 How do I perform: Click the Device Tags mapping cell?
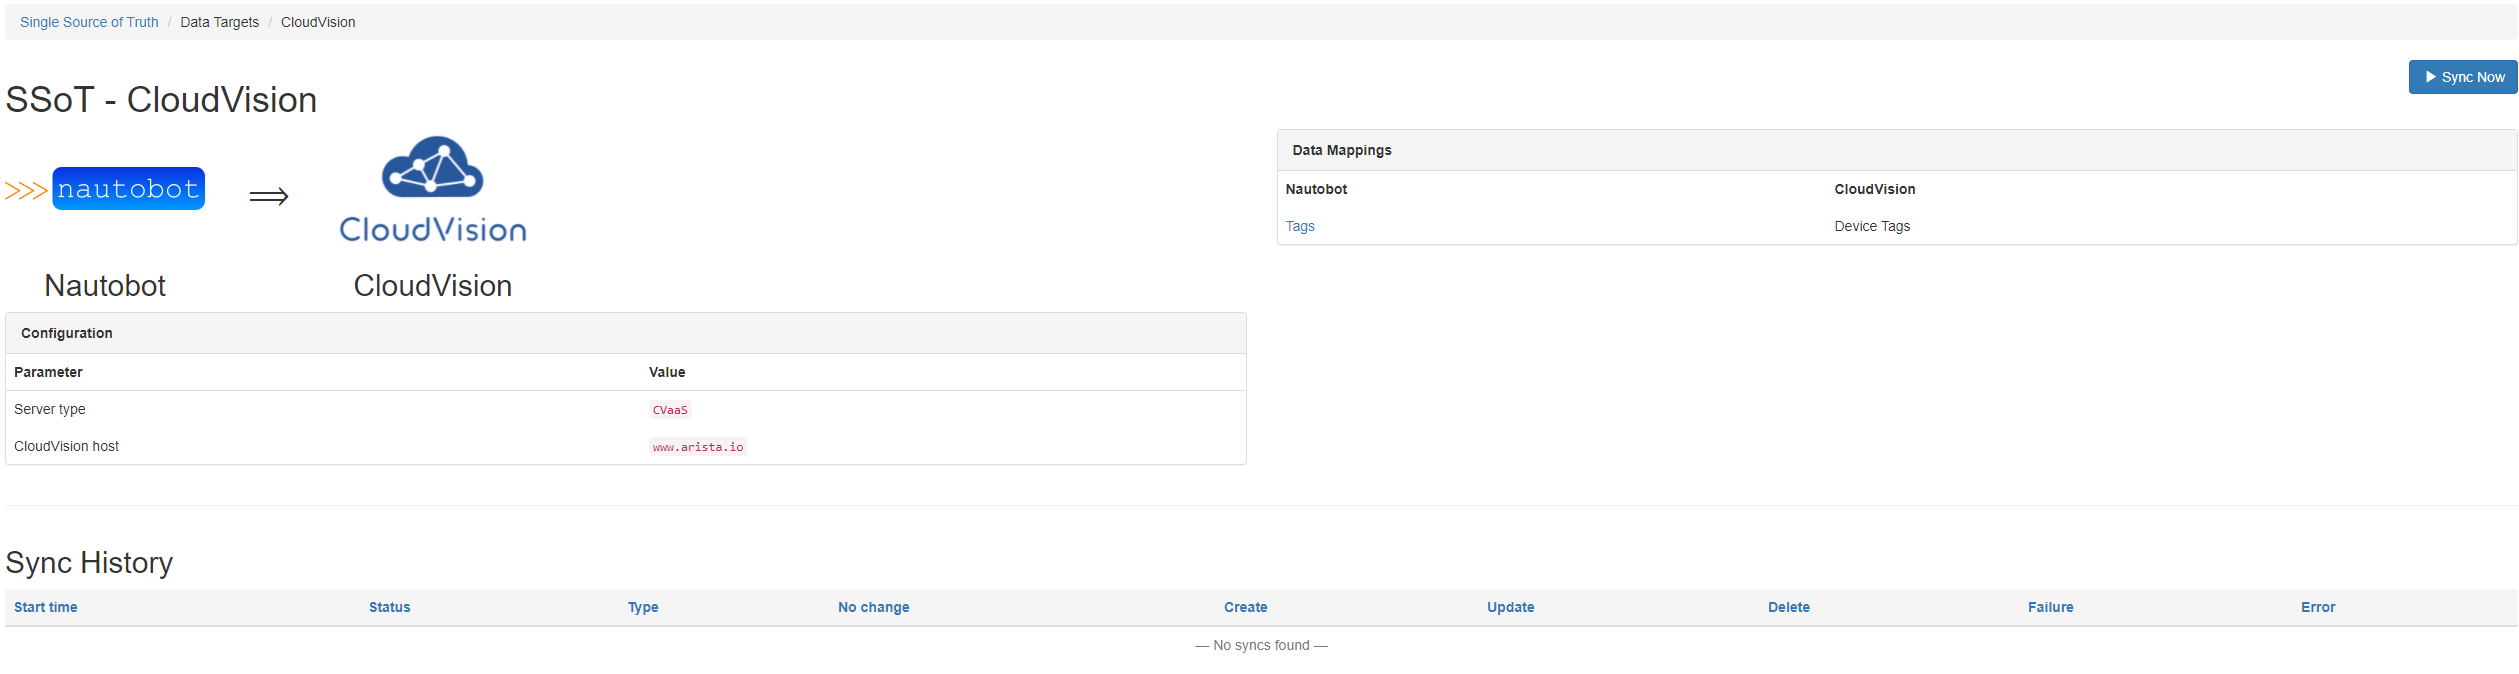pyautogui.click(x=1872, y=226)
